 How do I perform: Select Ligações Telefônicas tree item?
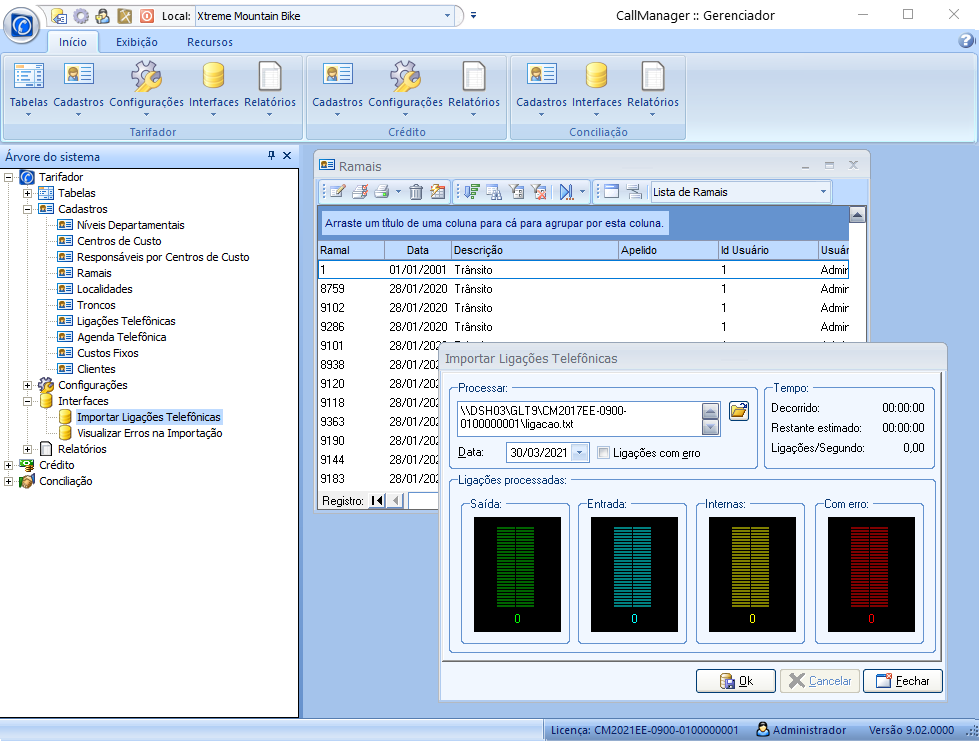click(126, 321)
